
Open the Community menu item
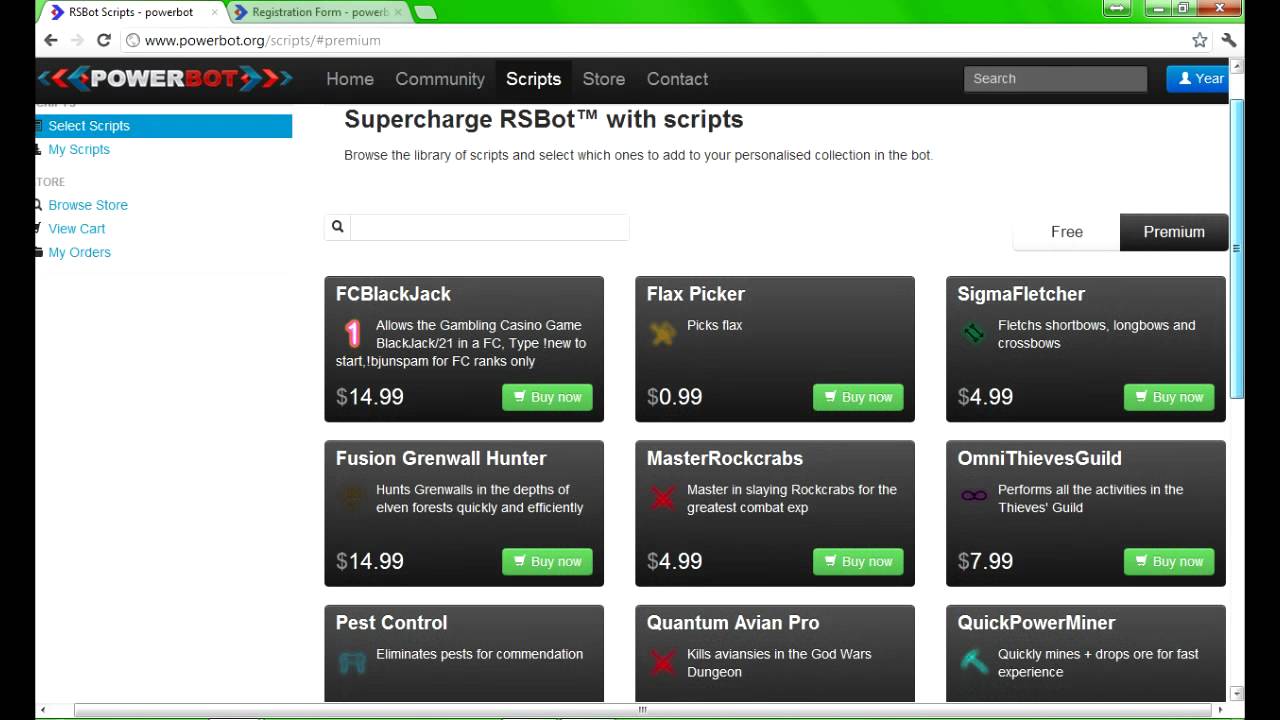click(x=440, y=79)
